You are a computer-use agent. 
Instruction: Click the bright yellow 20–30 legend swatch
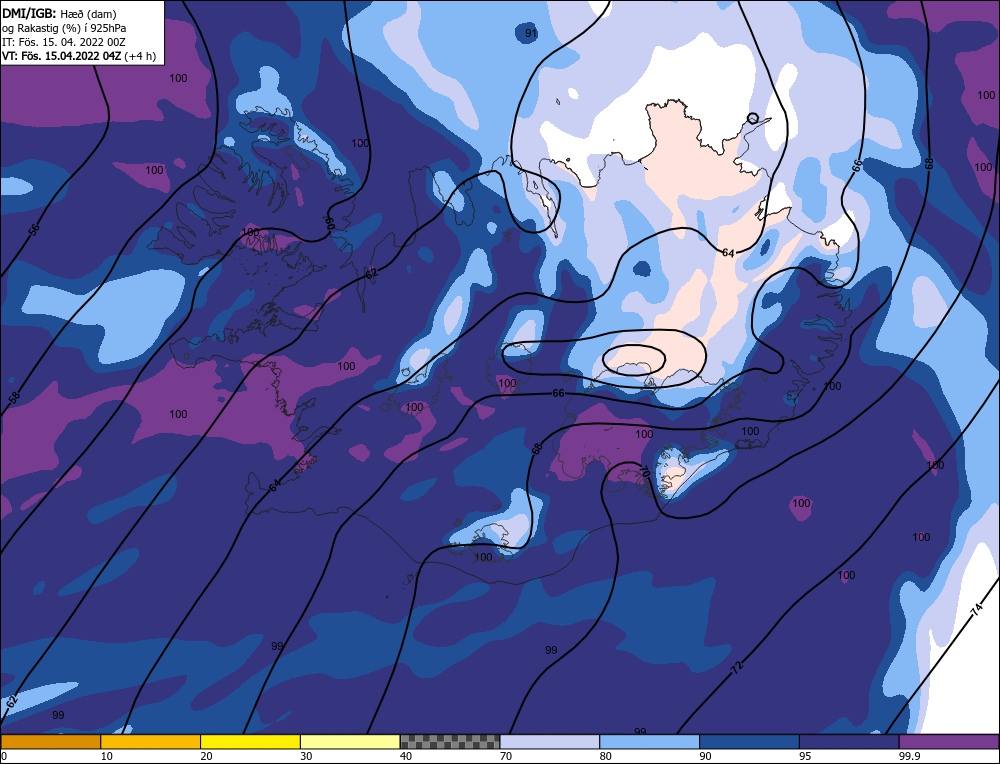pos(250,741)
